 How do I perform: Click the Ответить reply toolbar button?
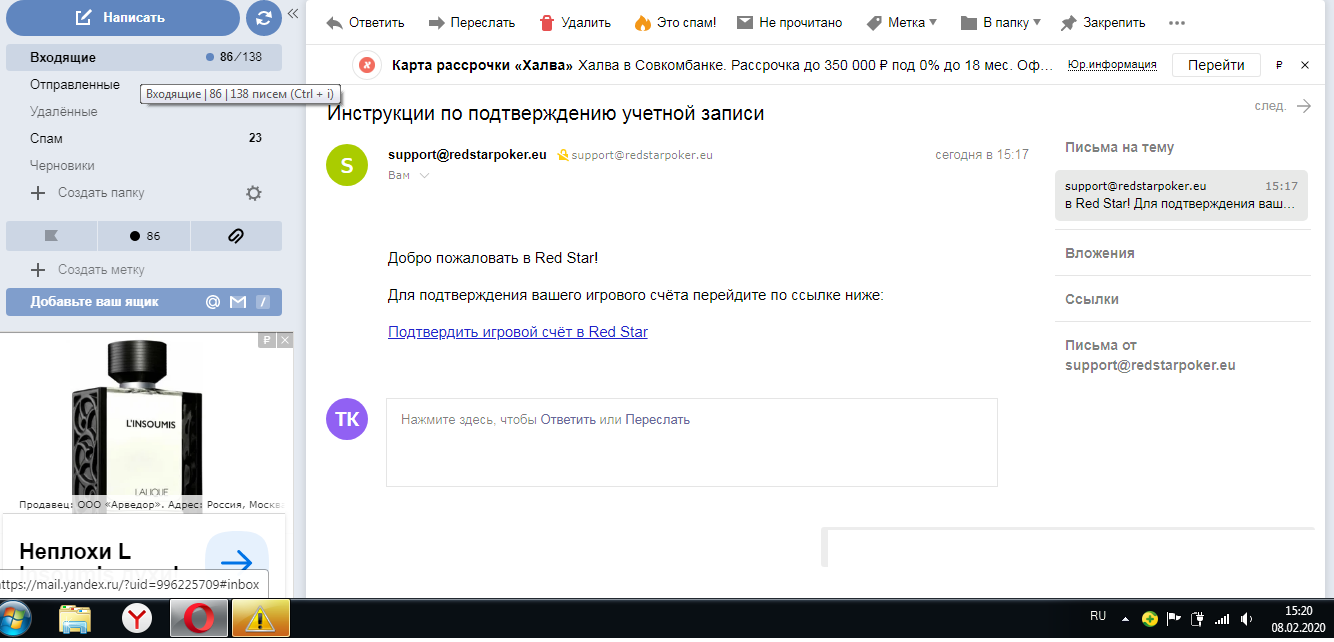click(365, 22)
